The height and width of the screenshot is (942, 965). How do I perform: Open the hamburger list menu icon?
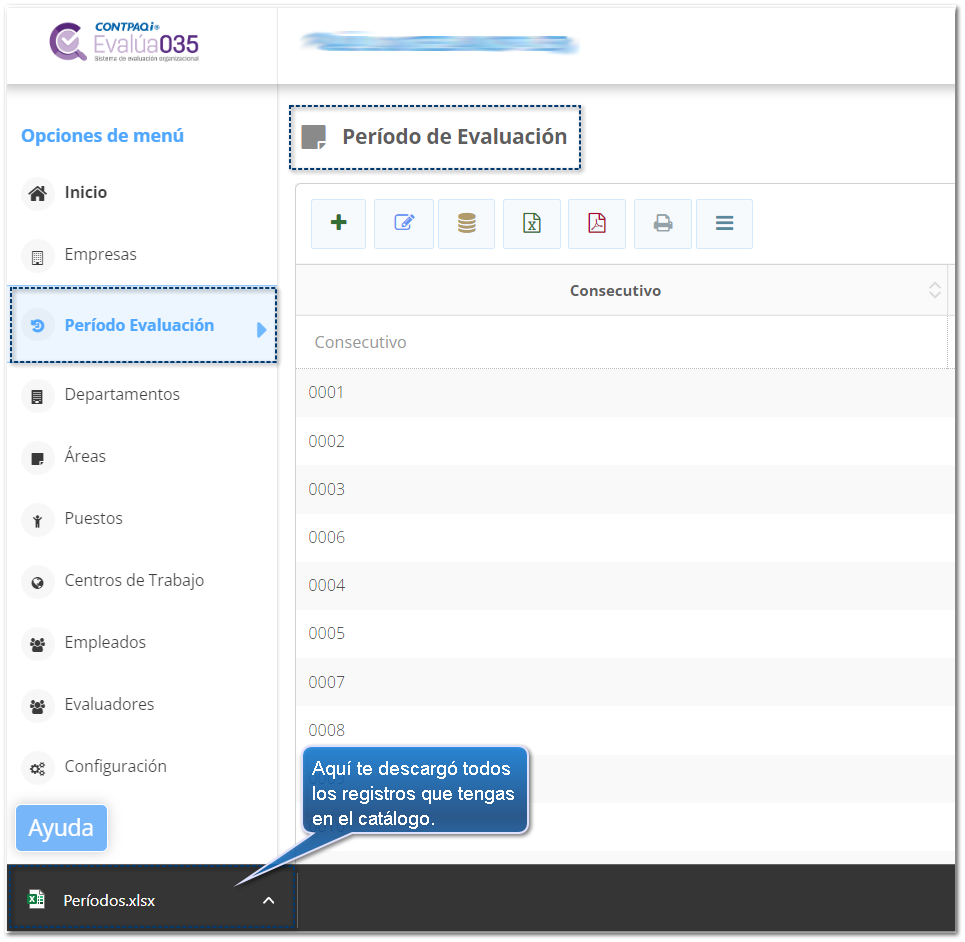pyautogui.click(x=724, y=223)
